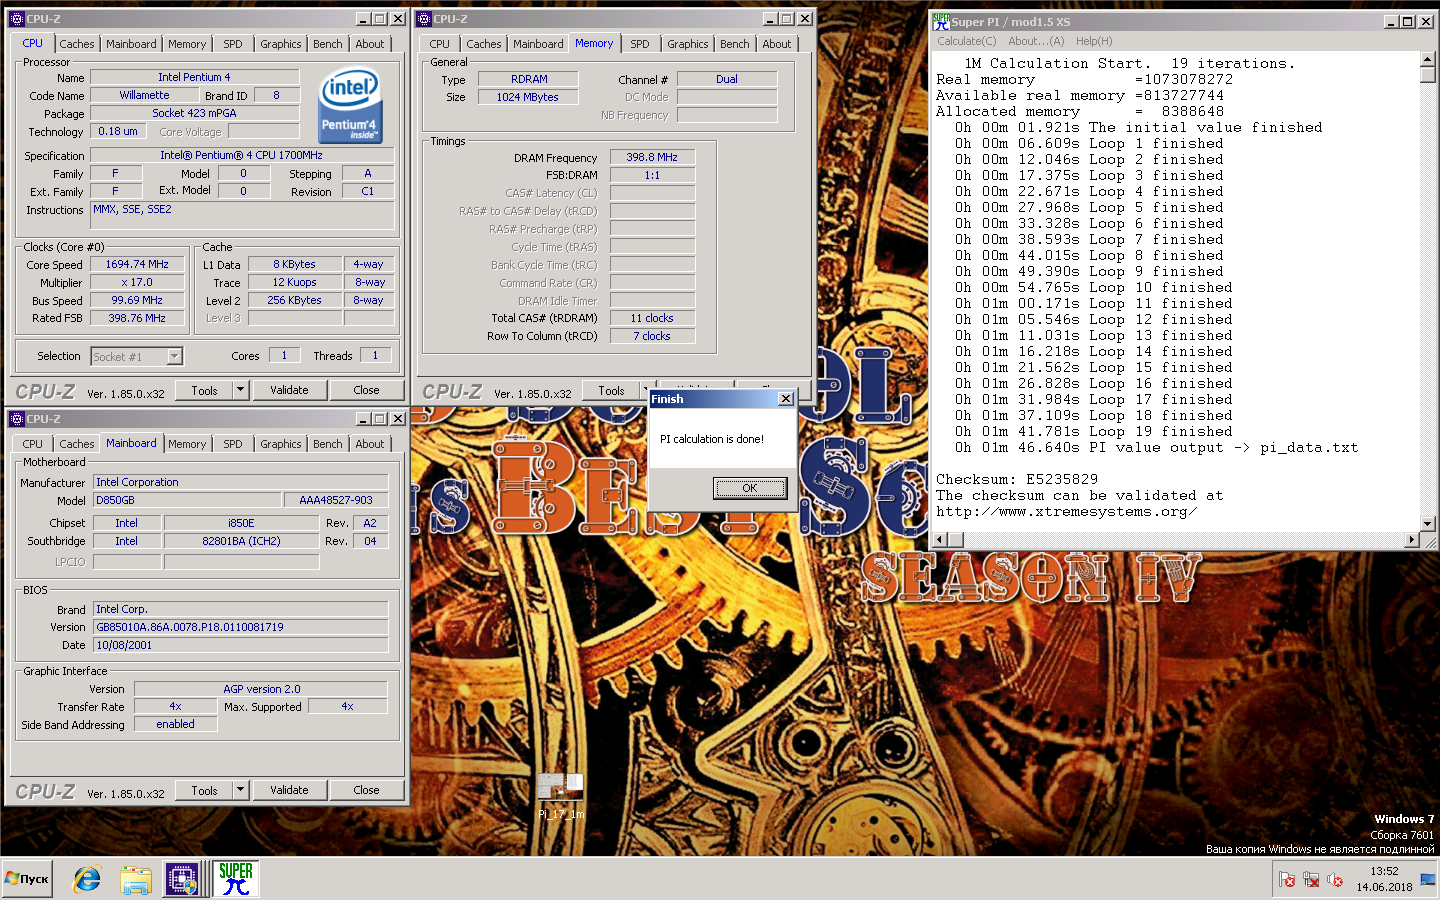Switch to About tab in top-left CPU-Z window
This screenshot has width=1440, height=900.
pos(370,44)
